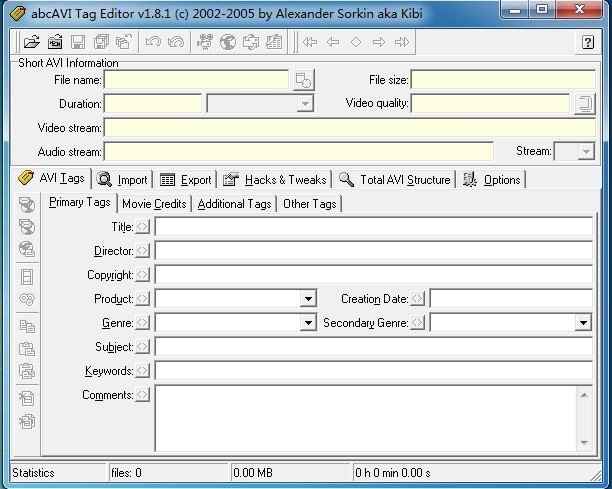This screenshot has width=612, height=489.
Task: Open the Genre dropdown
Action: [308, 323]
